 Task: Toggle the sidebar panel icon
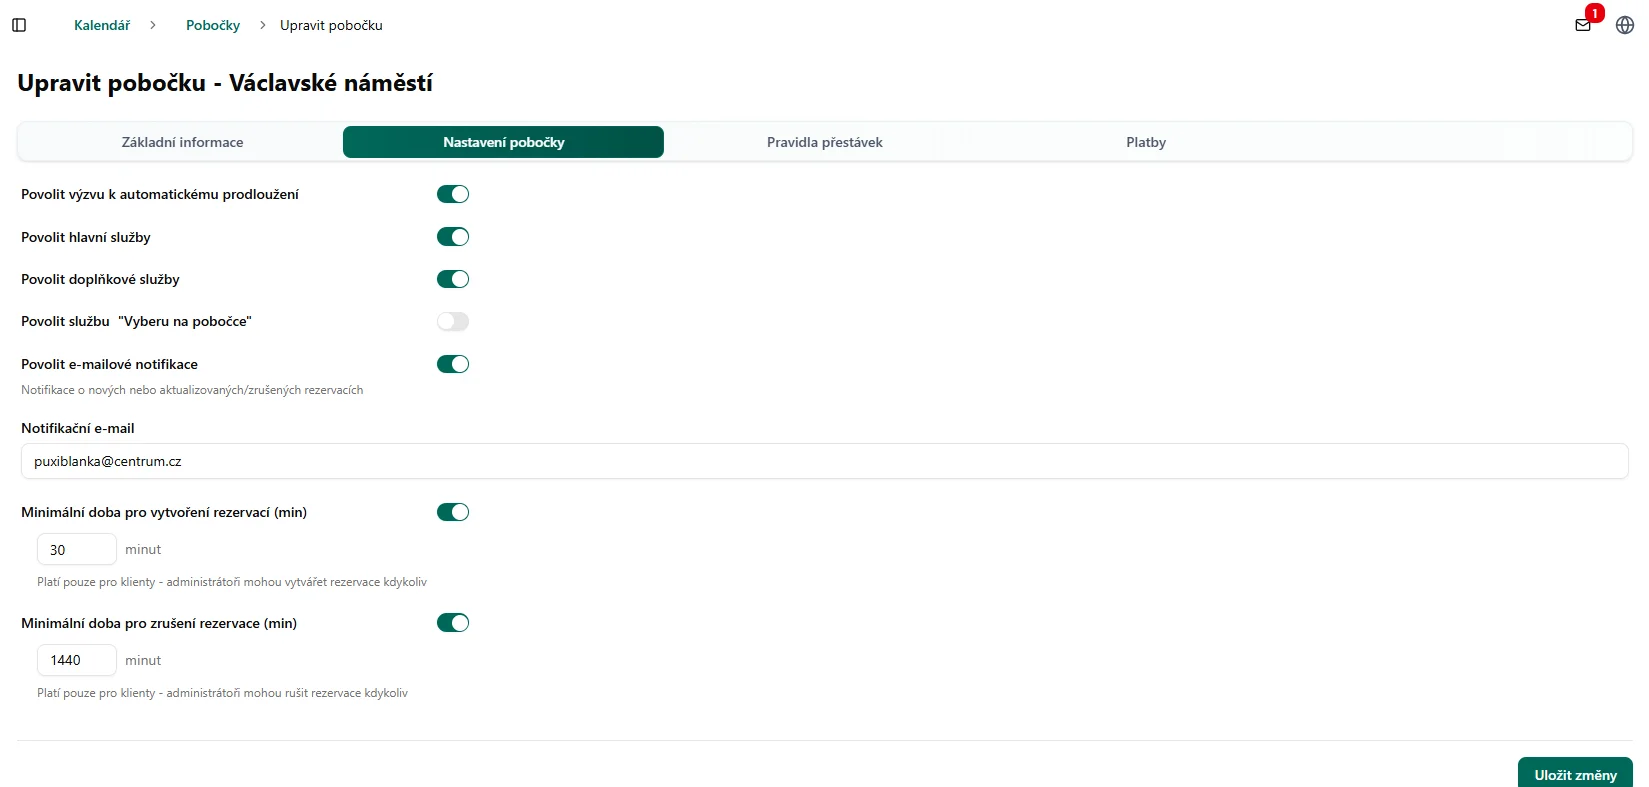[19, 25]
